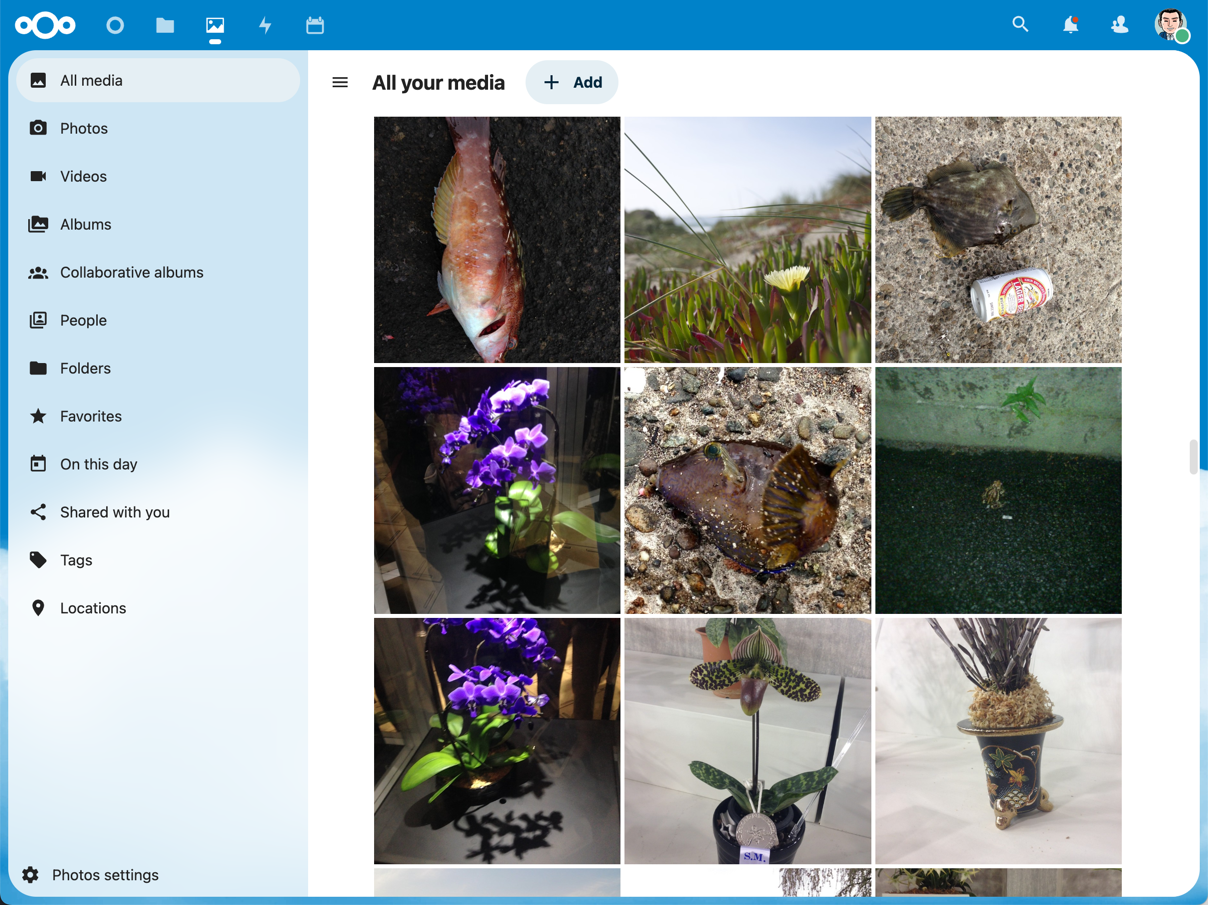Open the notifications bell

tap(1070, 25)
